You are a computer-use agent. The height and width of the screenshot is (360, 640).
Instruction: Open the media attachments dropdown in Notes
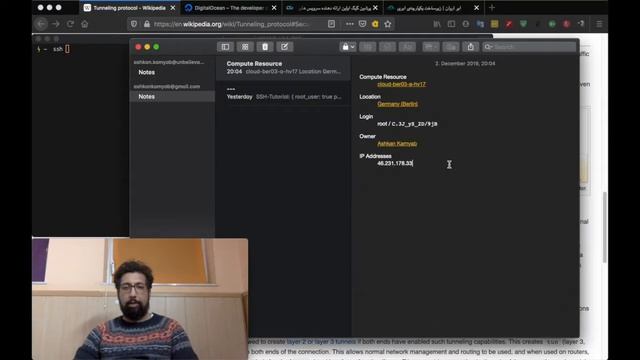click(x=431, y=47)
